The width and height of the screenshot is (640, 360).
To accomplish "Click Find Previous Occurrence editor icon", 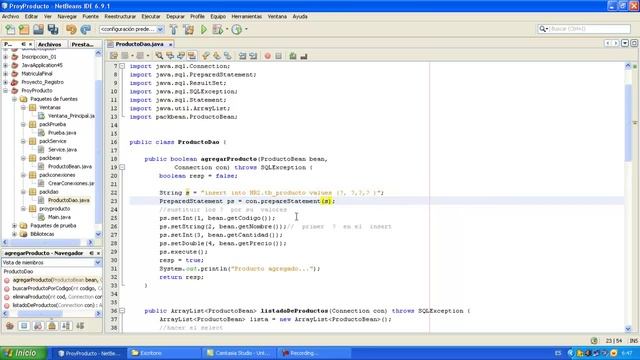I will click(170, 56).
